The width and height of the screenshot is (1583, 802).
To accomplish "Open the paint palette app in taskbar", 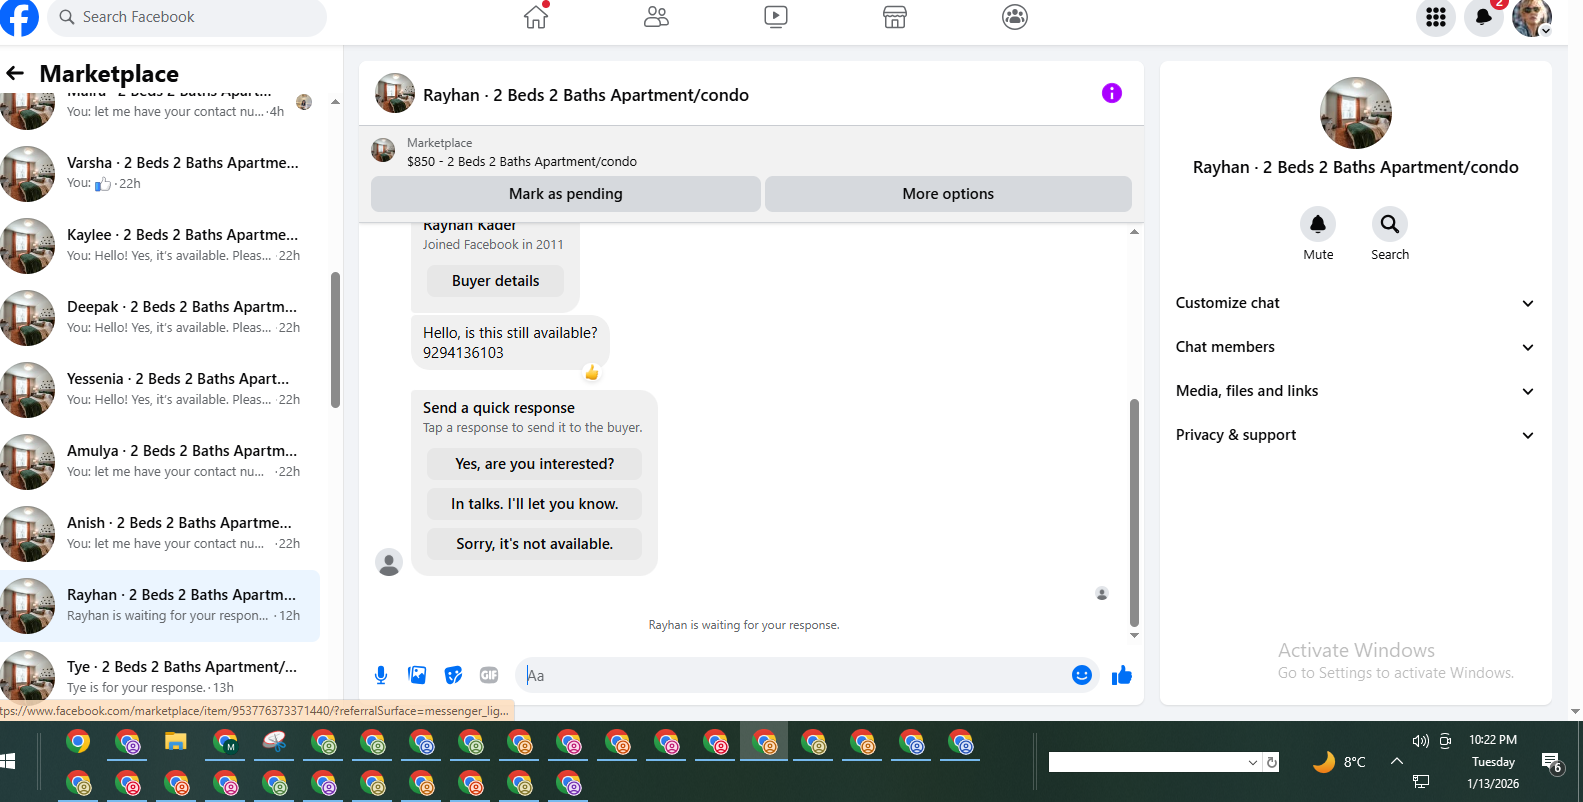I will 274,742.
